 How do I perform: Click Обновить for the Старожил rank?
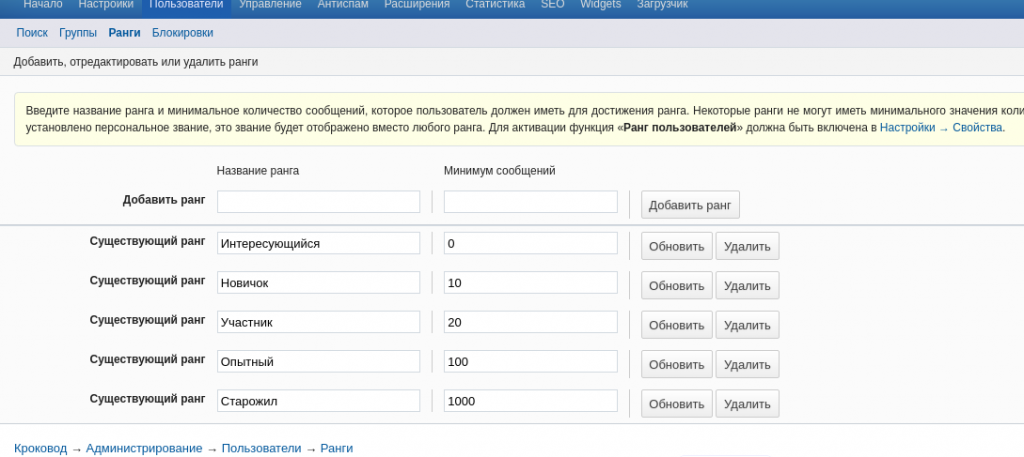[x=676, y=404]
